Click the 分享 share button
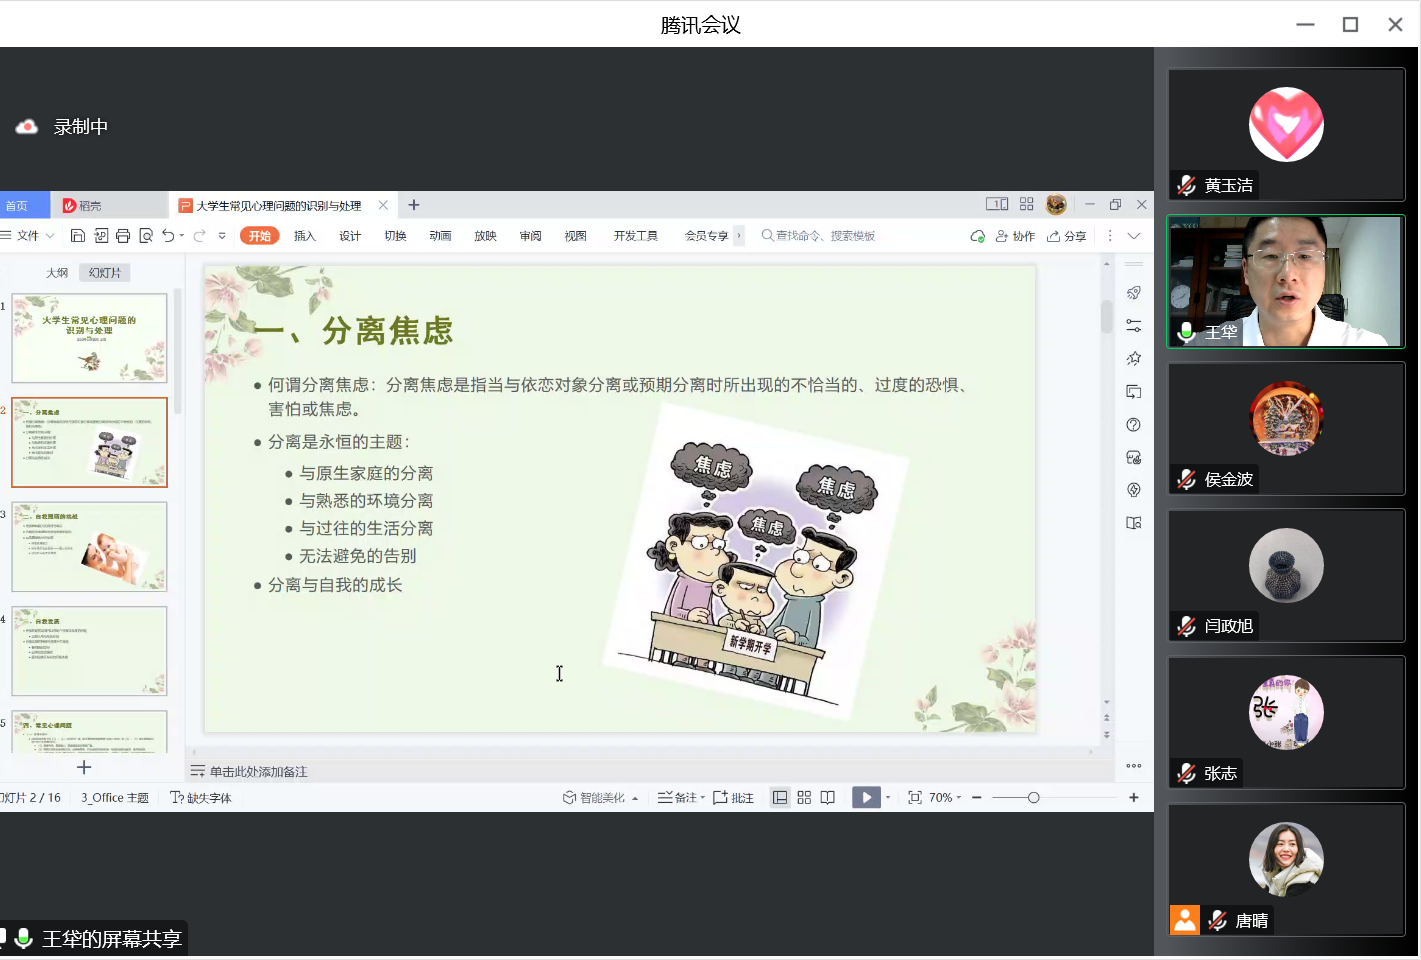The width and height of the screenshot is (1421, 960). pos(1067,236)
